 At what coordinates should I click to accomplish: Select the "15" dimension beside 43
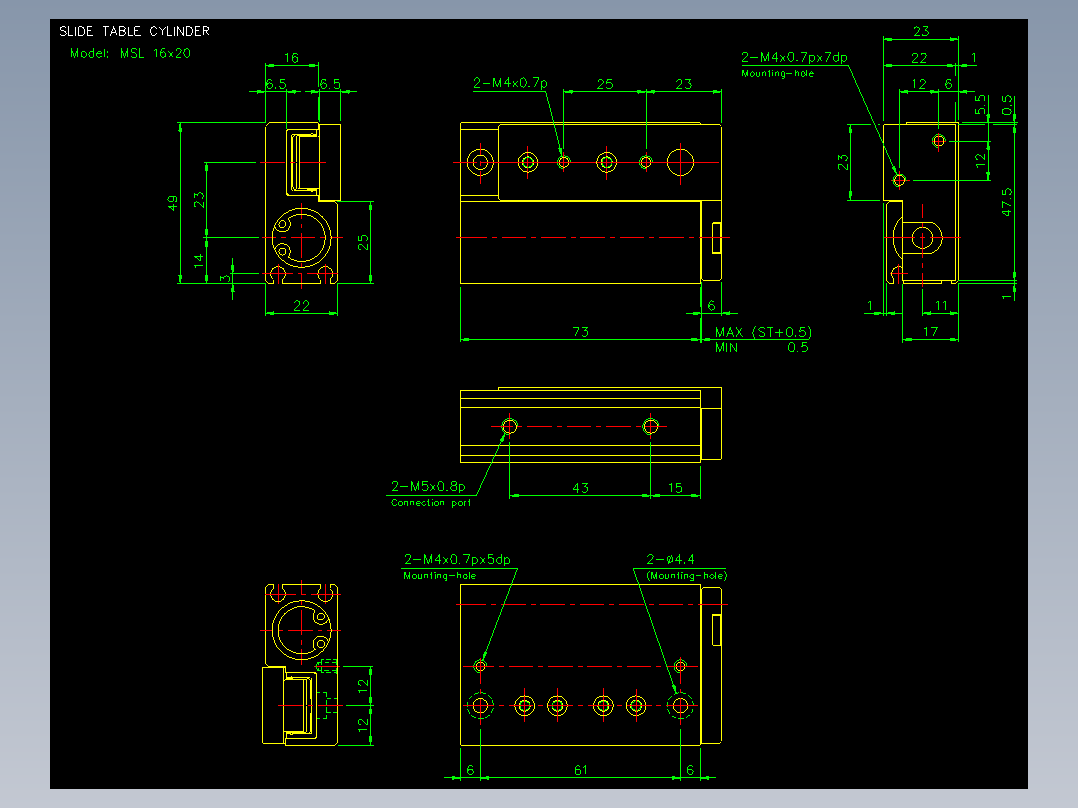[675, 488]
